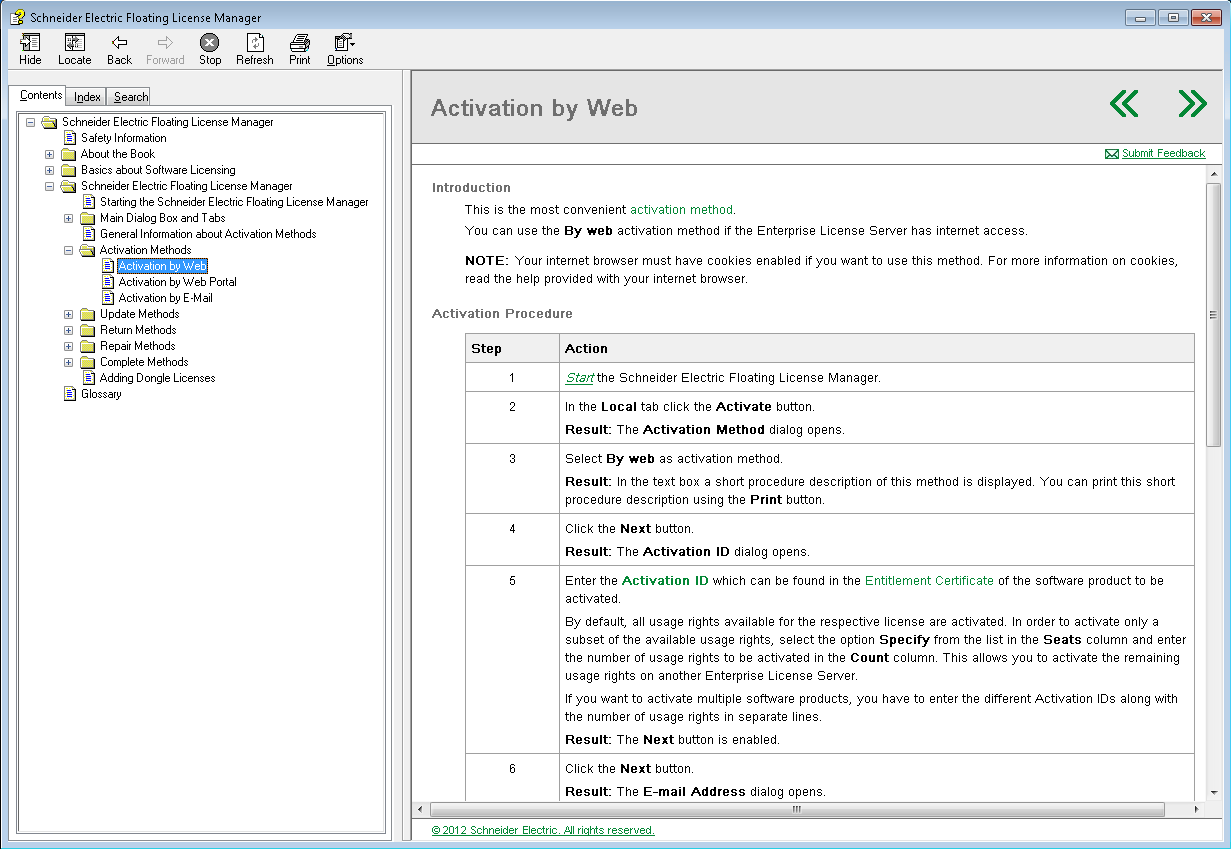Image resolution: width=1231 pixels, height=849 pixels.
Task: Click the Complete Methods folder icon
Action: point(87,362)
